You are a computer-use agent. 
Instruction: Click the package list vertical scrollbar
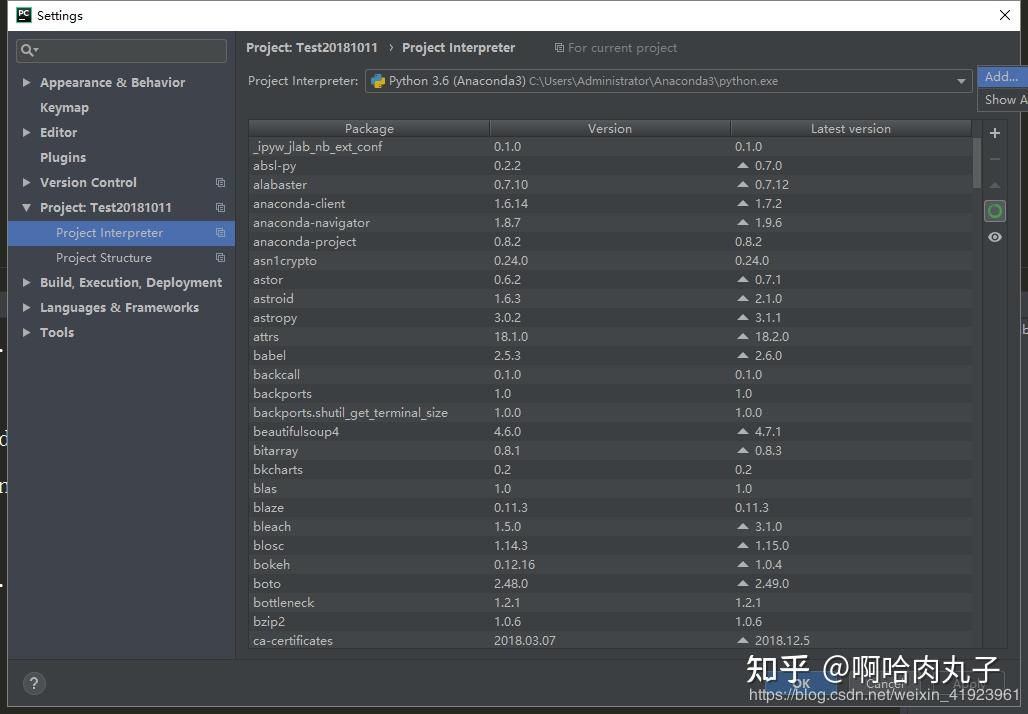point(977,163)
